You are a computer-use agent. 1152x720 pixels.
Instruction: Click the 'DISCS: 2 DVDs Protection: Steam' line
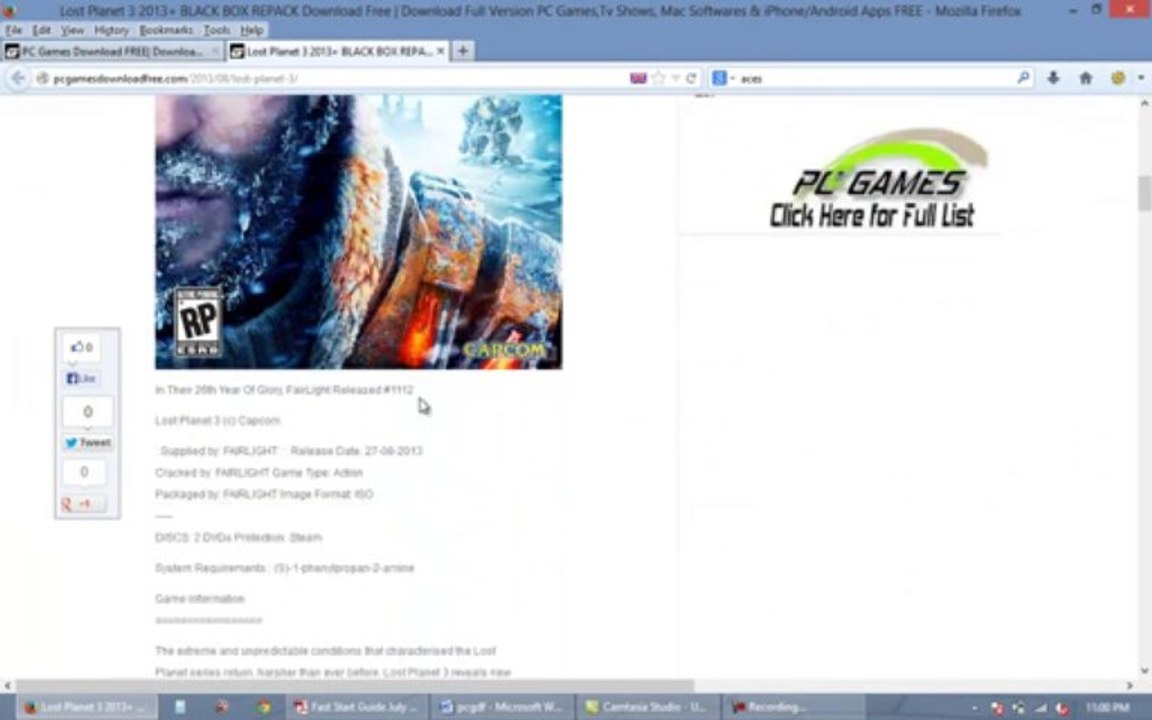point(238,537)
